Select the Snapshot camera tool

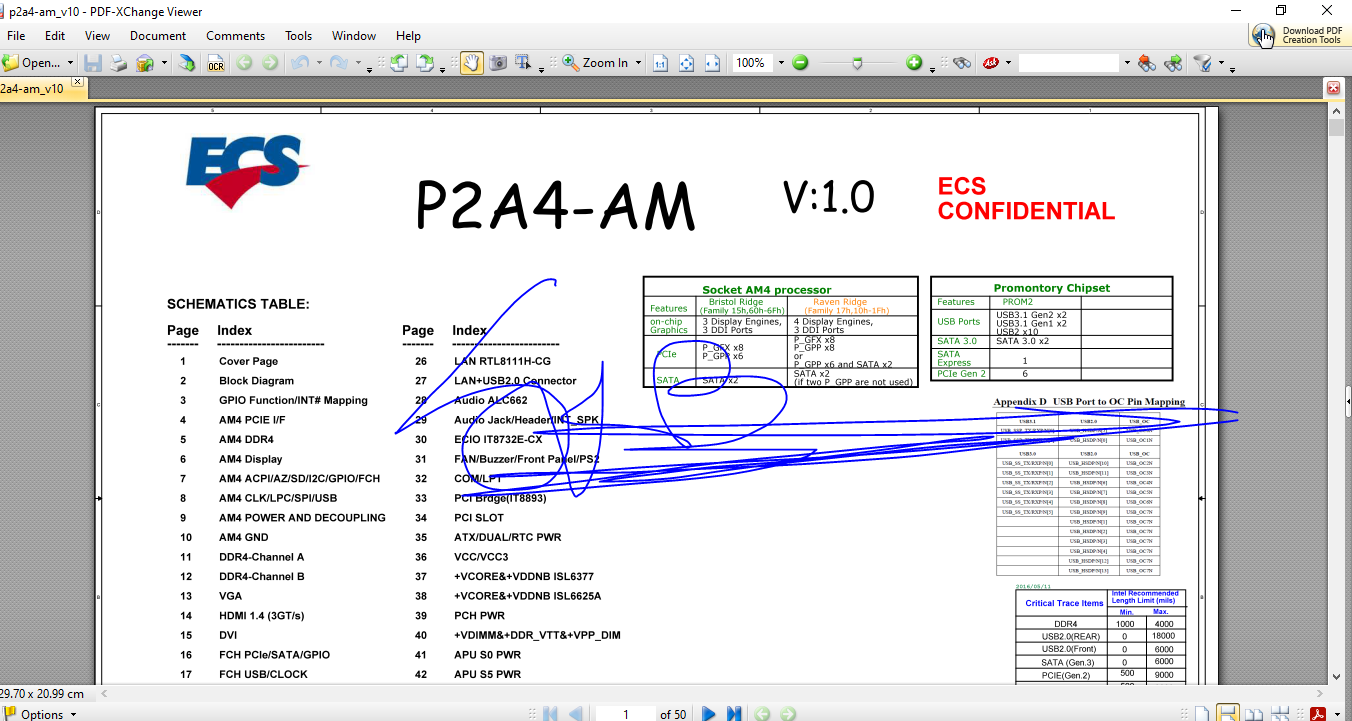tap(497, 63)
